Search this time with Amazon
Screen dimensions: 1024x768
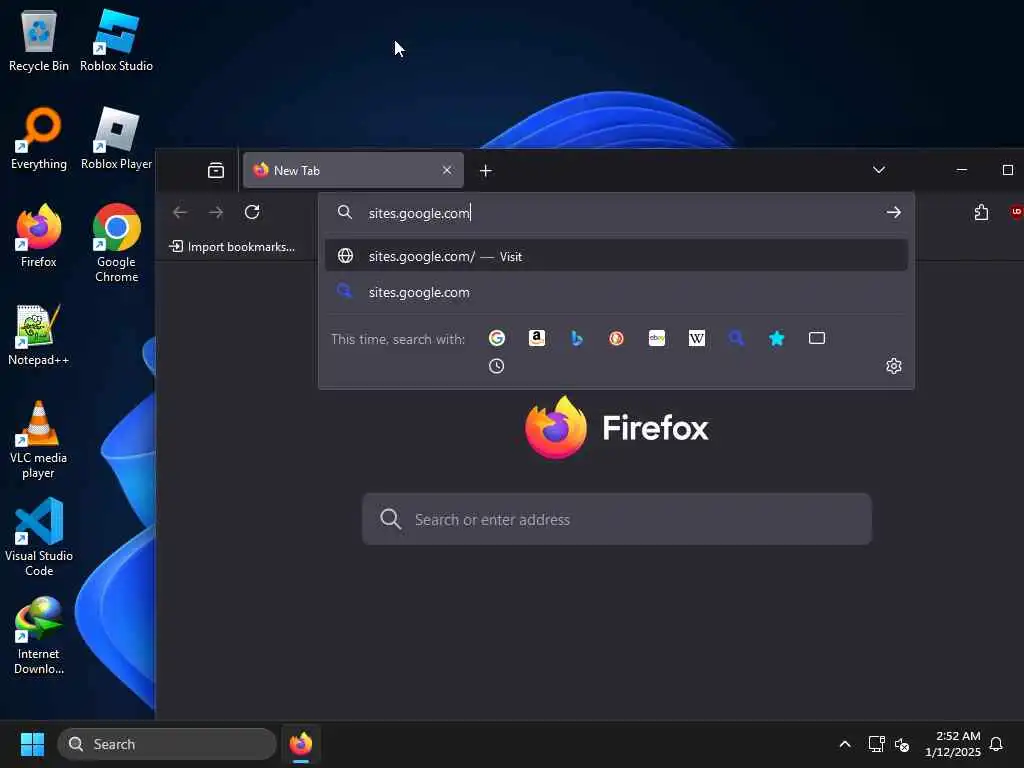(537, 338)
